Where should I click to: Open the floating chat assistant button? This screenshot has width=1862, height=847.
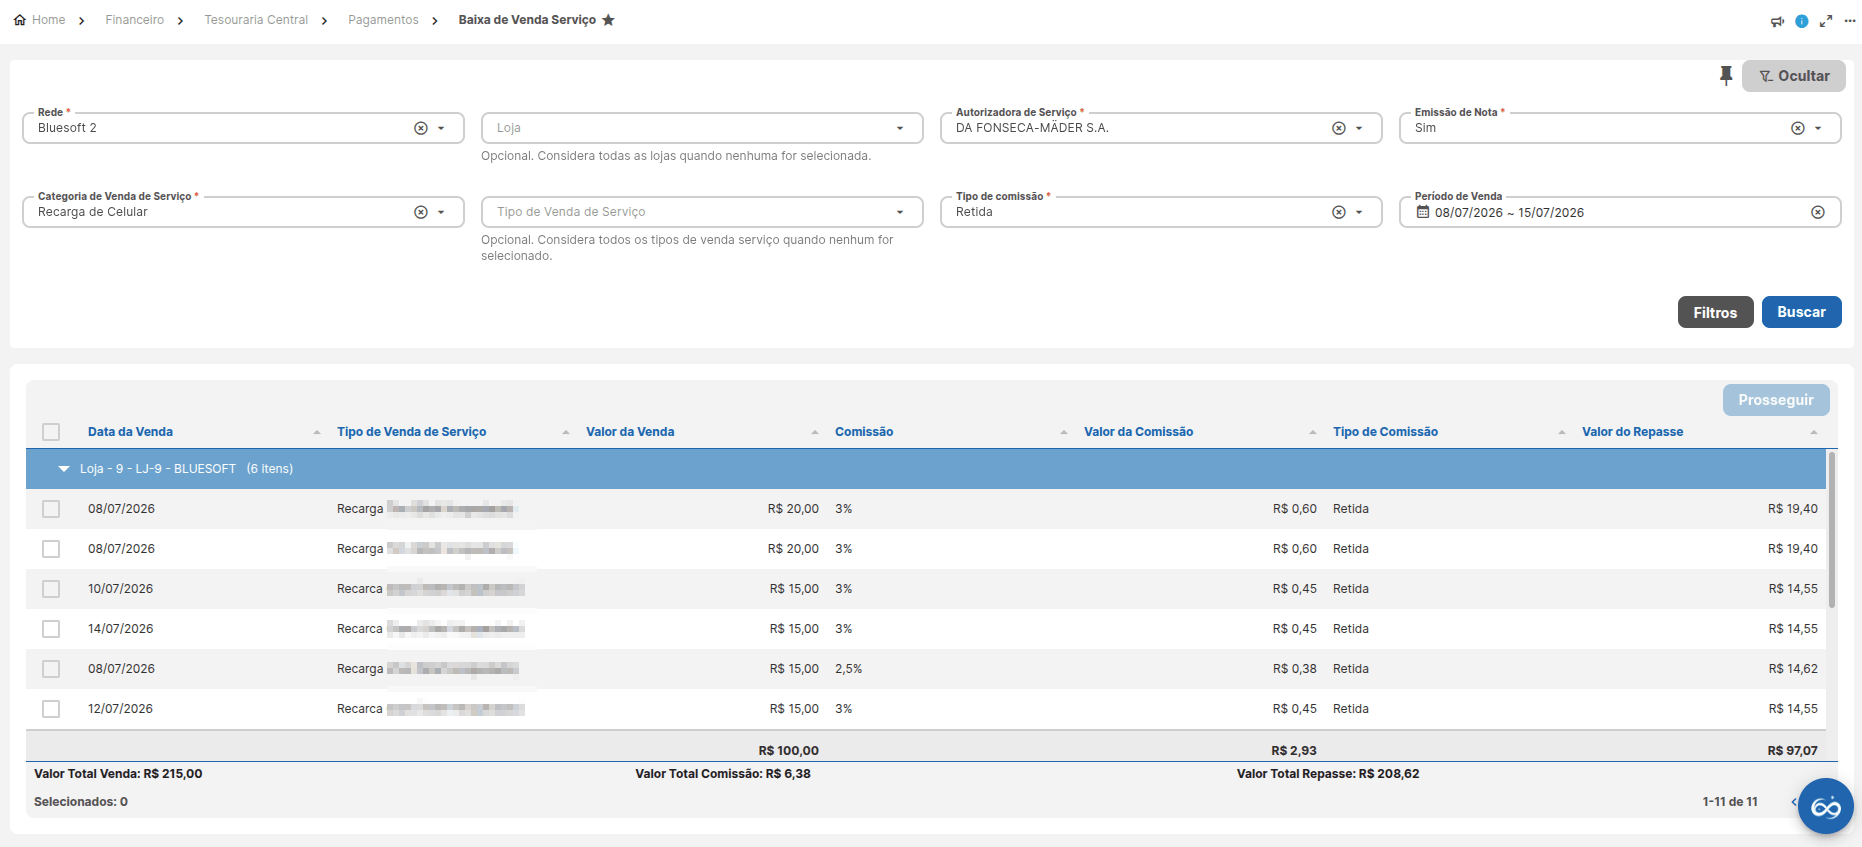[x=1826, y=806]
